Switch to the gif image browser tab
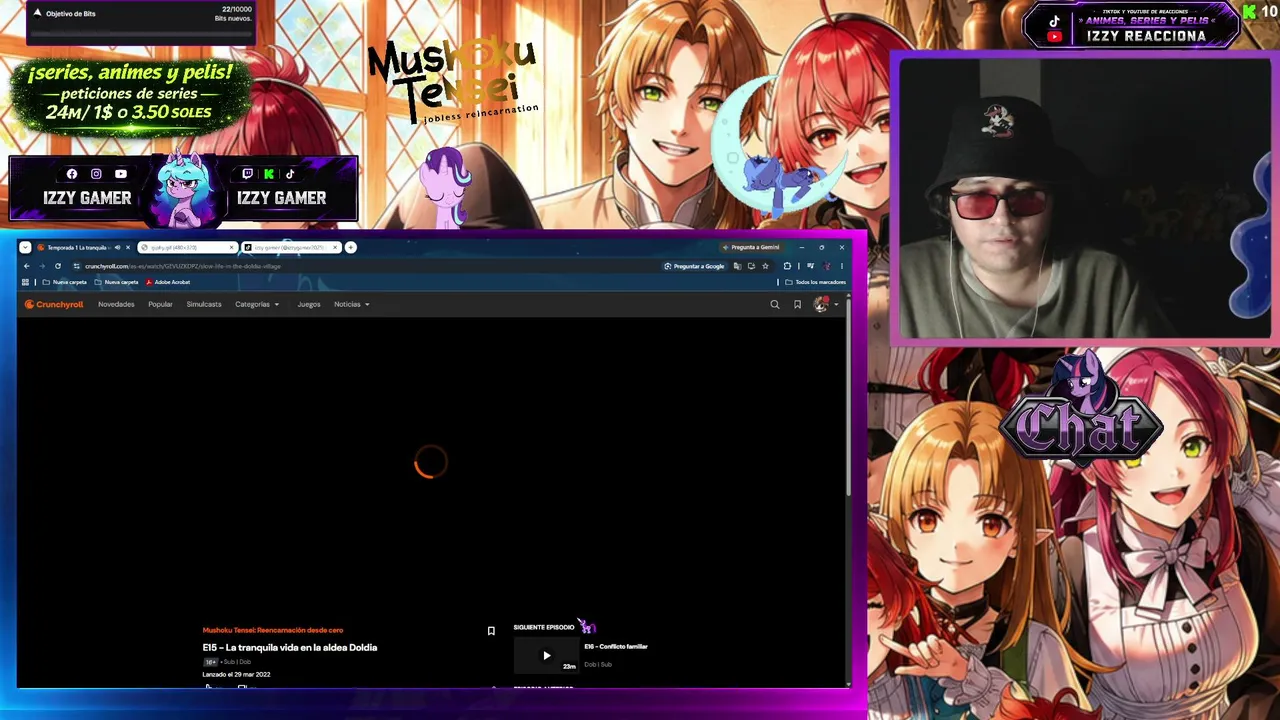The height and width of the screenshot is (720, 1280). 187,247
